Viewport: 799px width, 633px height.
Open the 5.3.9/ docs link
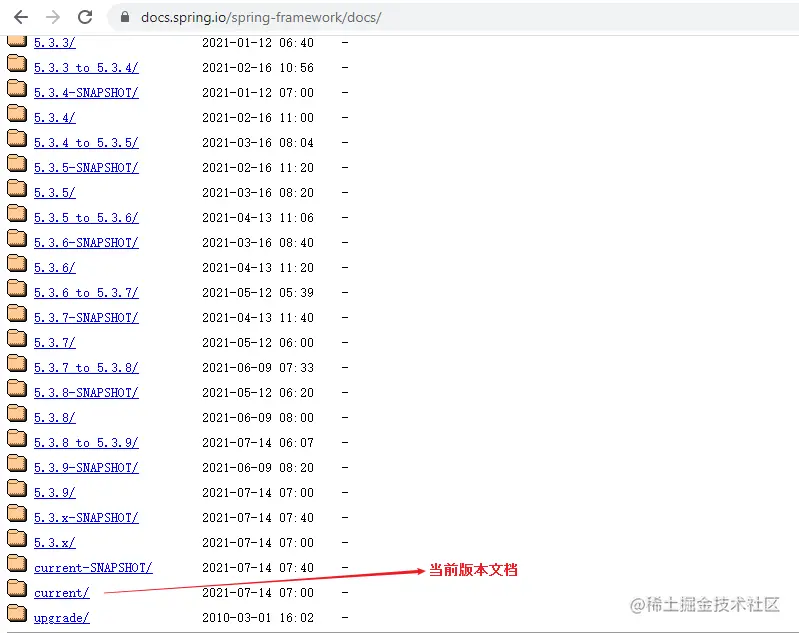coord(55,492)
